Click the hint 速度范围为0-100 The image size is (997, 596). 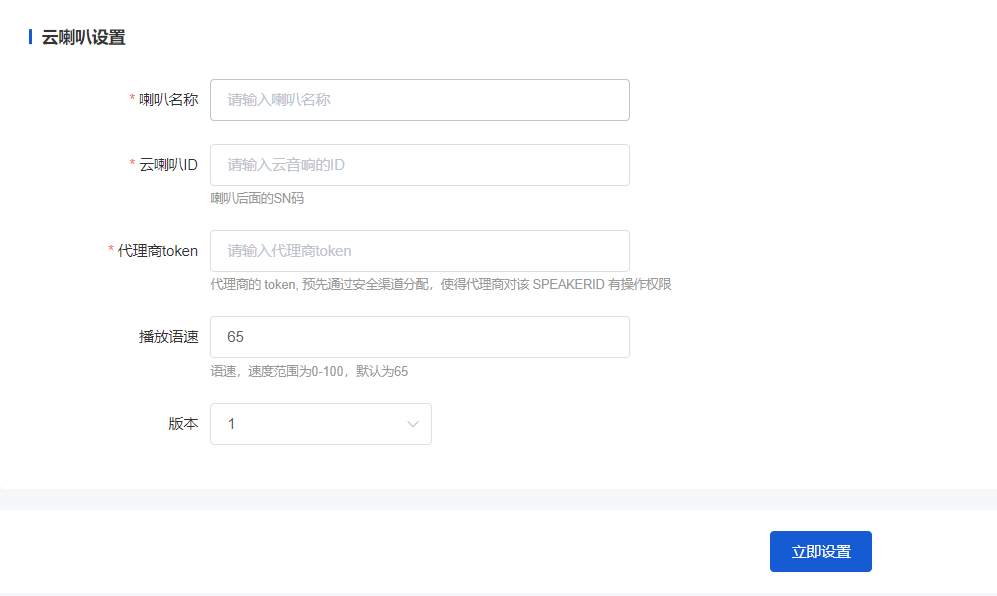(x=309, y=371)
